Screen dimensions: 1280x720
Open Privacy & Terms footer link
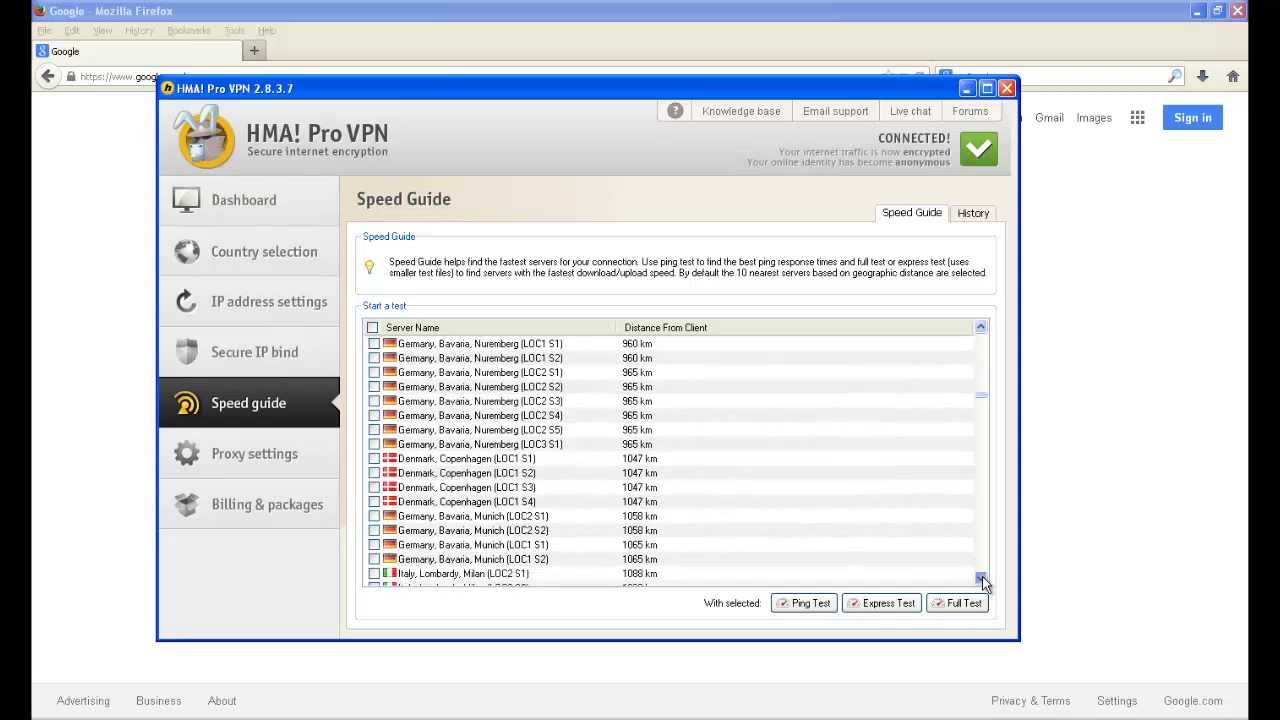1030,701
